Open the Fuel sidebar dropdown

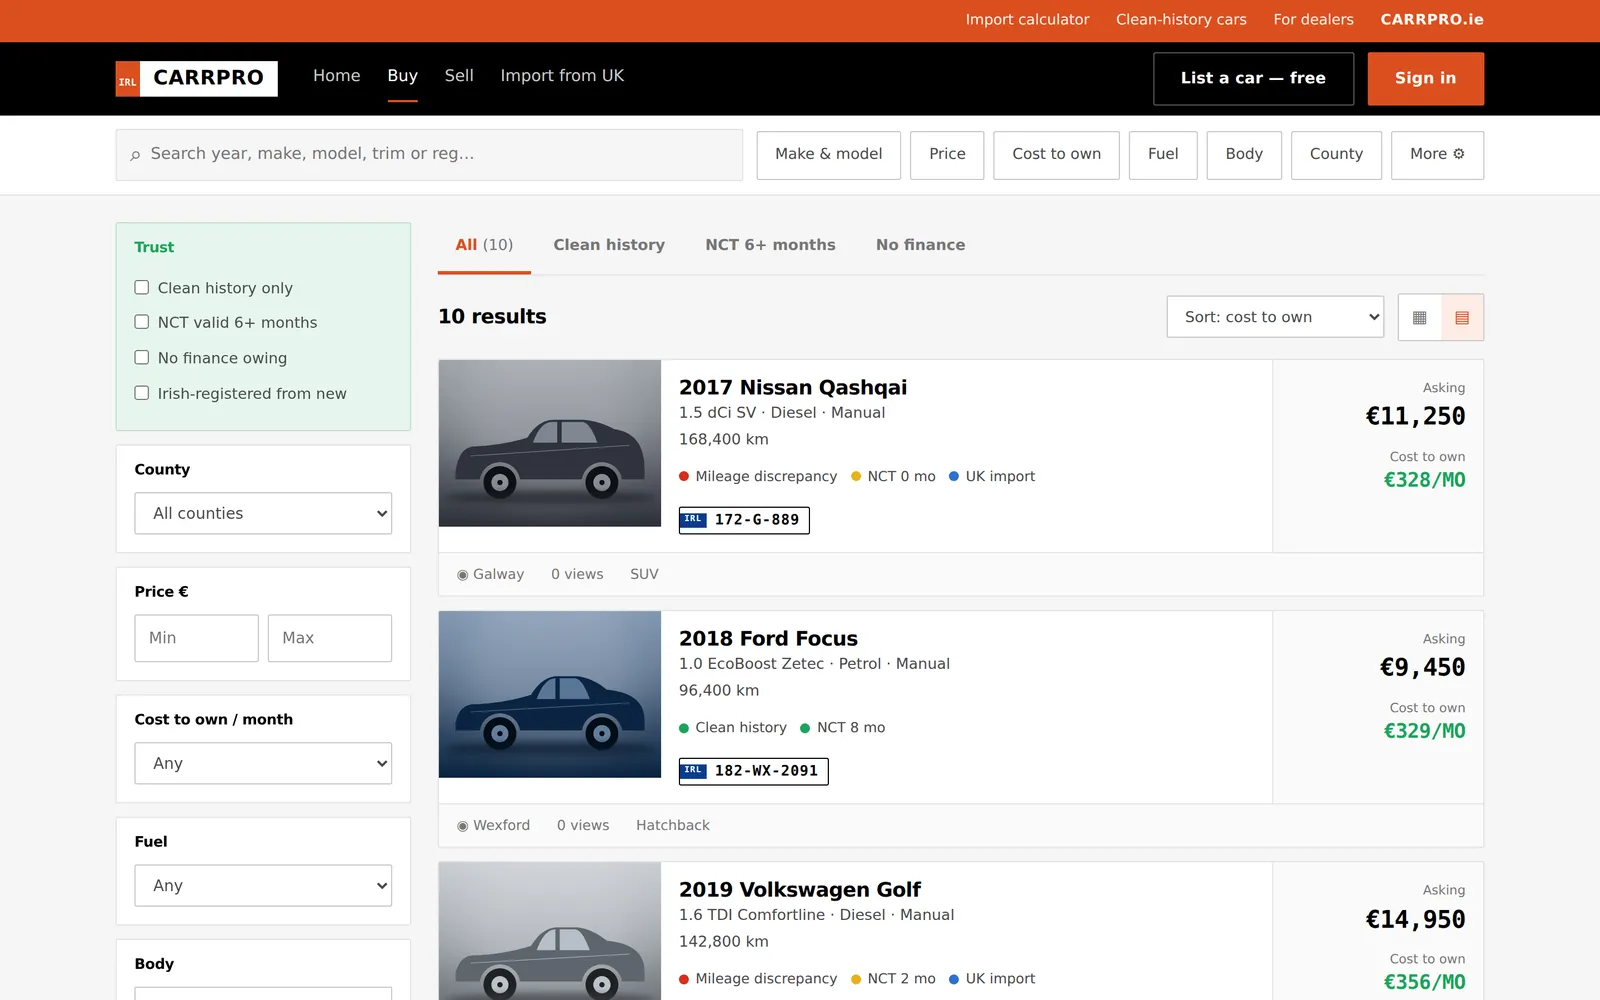263,886
